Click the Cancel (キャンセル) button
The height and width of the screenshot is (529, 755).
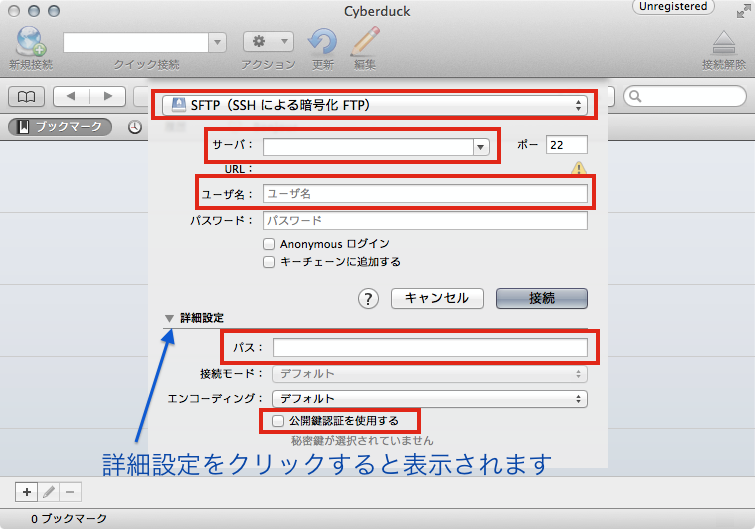pyautogui.click(x=437, y=298)
